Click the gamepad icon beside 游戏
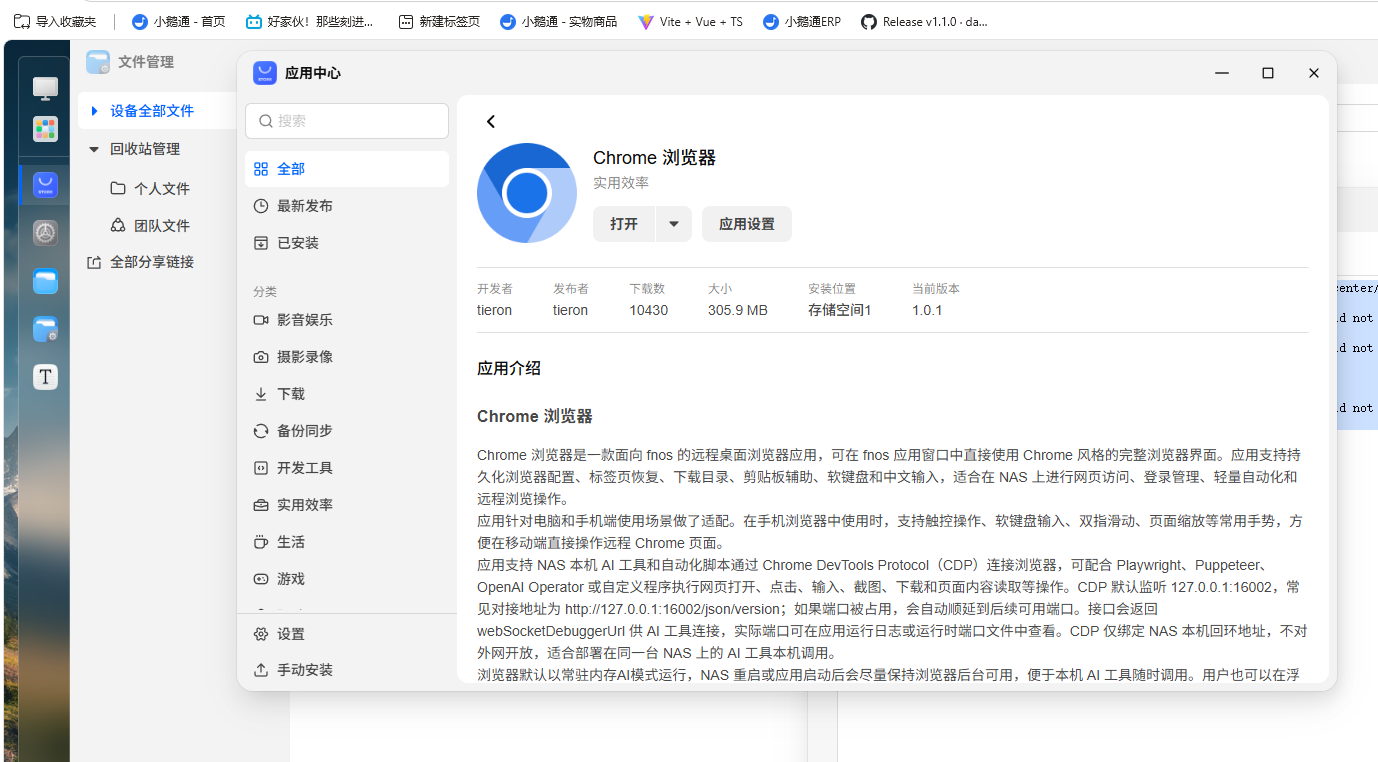 pos(261,579)
